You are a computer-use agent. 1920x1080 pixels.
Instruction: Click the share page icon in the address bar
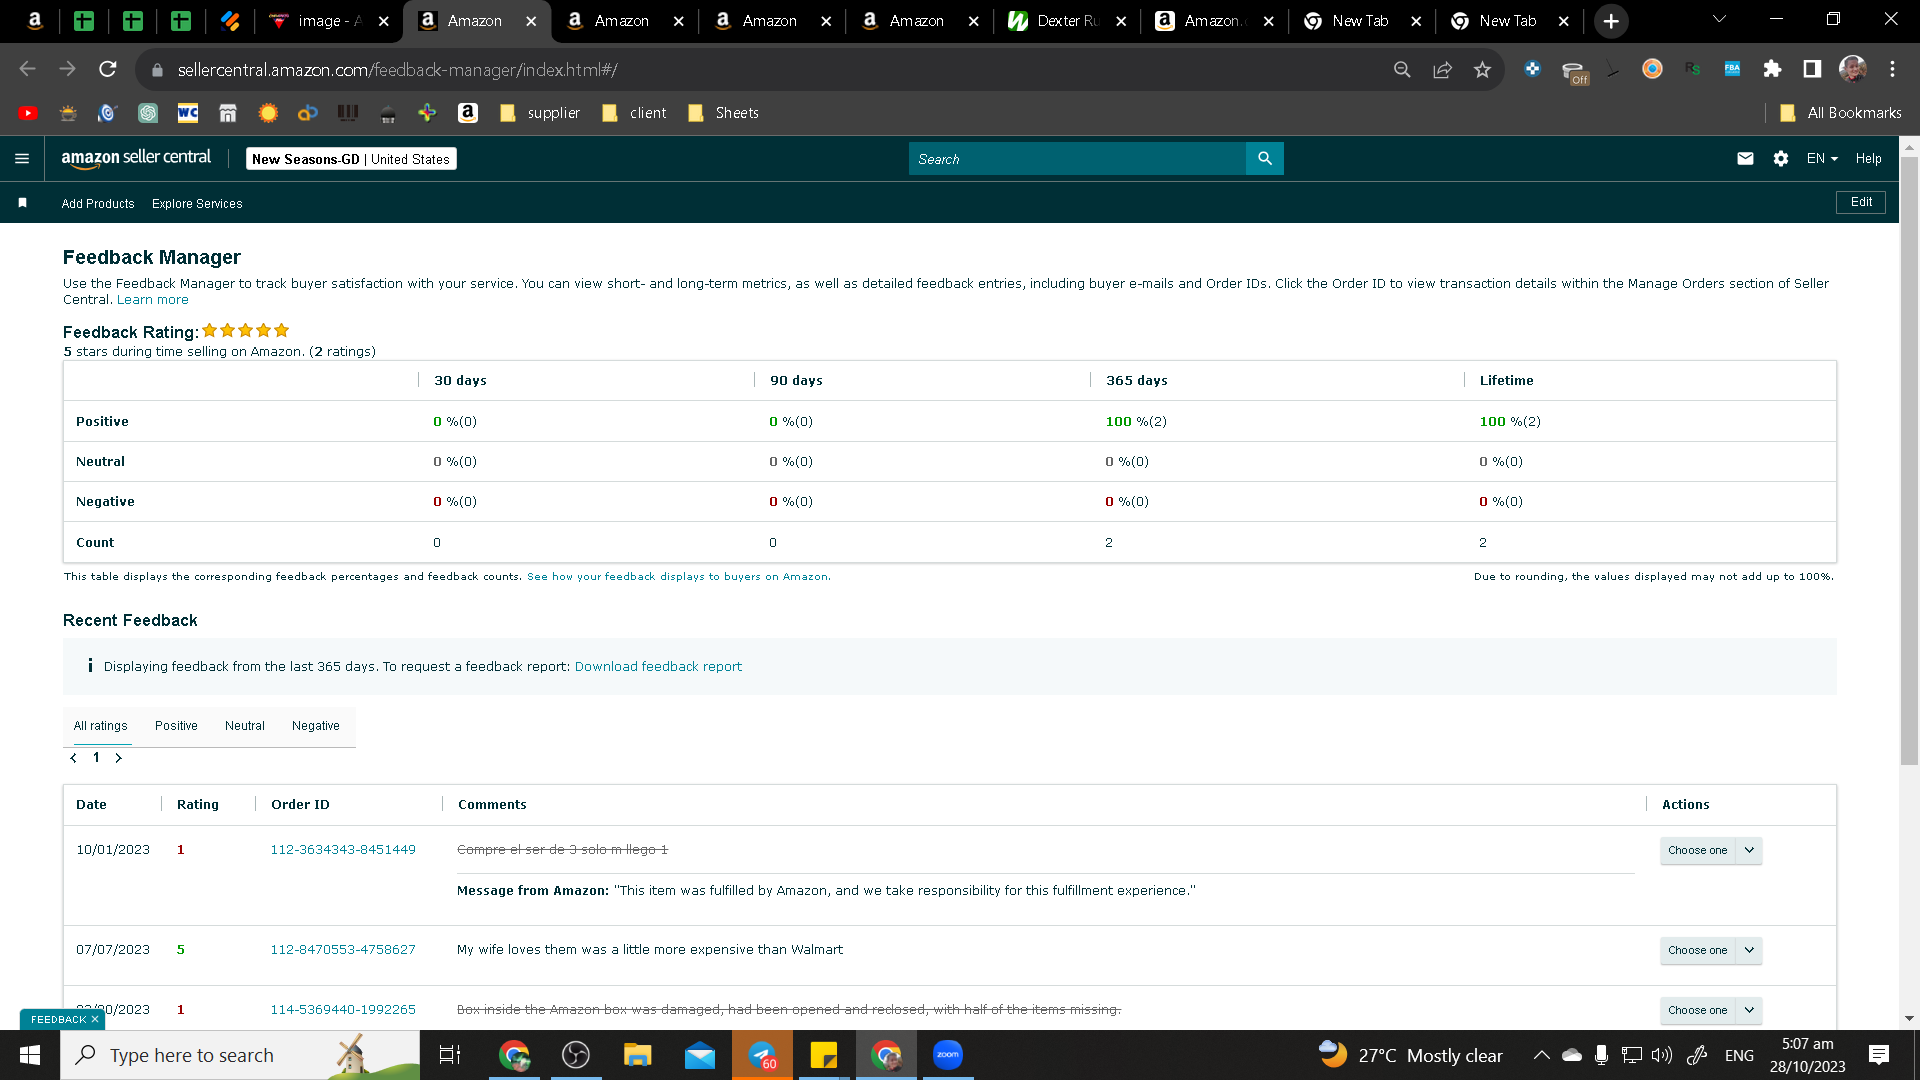coord(1442,69)
